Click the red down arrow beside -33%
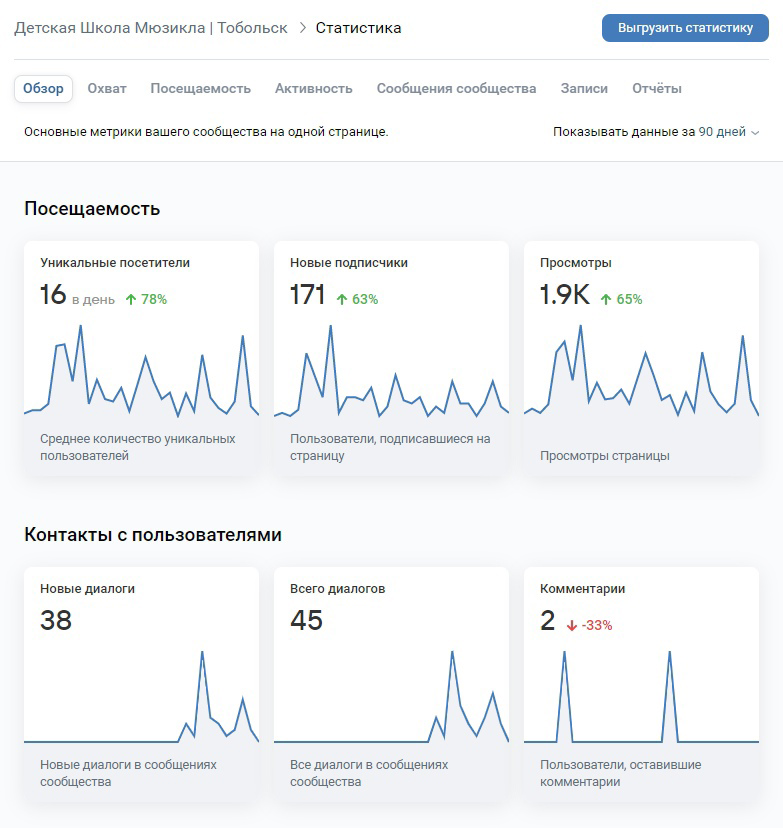The image size is (783, 828). 571,626
